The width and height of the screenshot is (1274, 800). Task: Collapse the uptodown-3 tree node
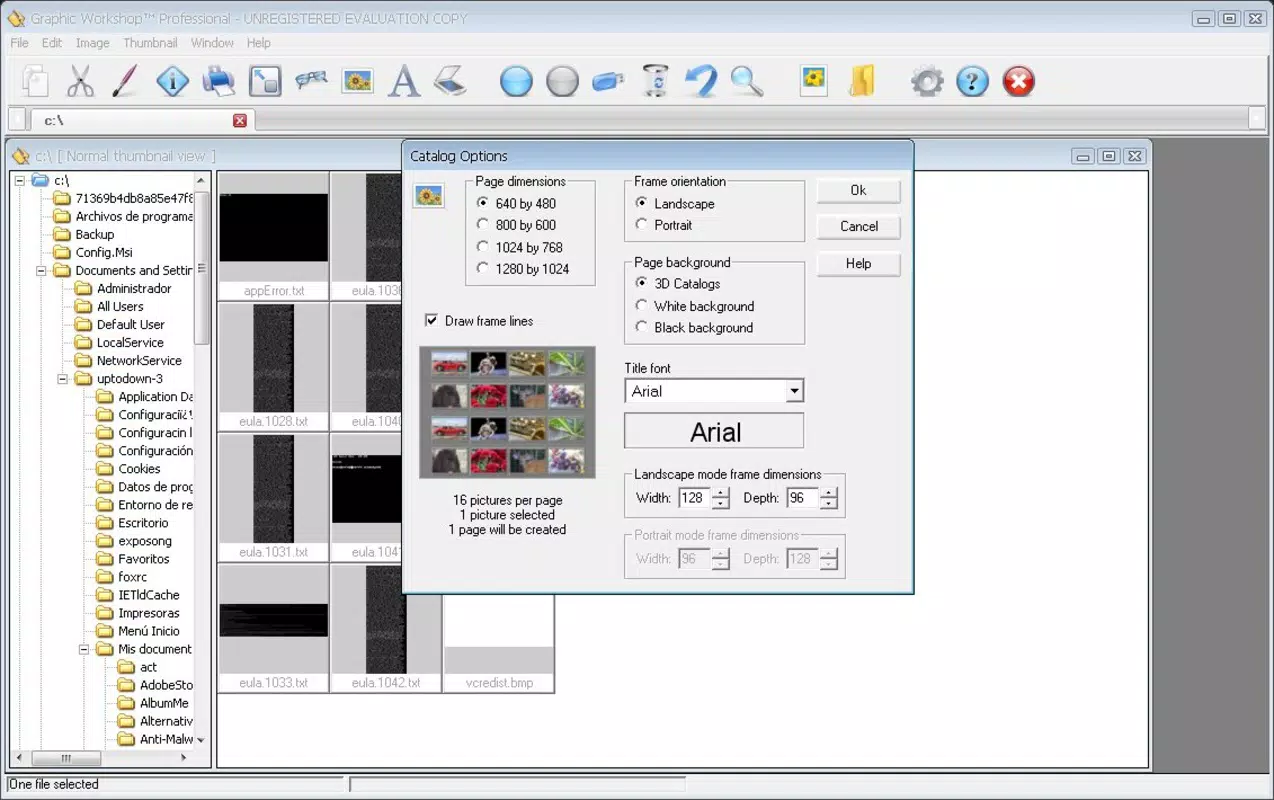point(62,379)
